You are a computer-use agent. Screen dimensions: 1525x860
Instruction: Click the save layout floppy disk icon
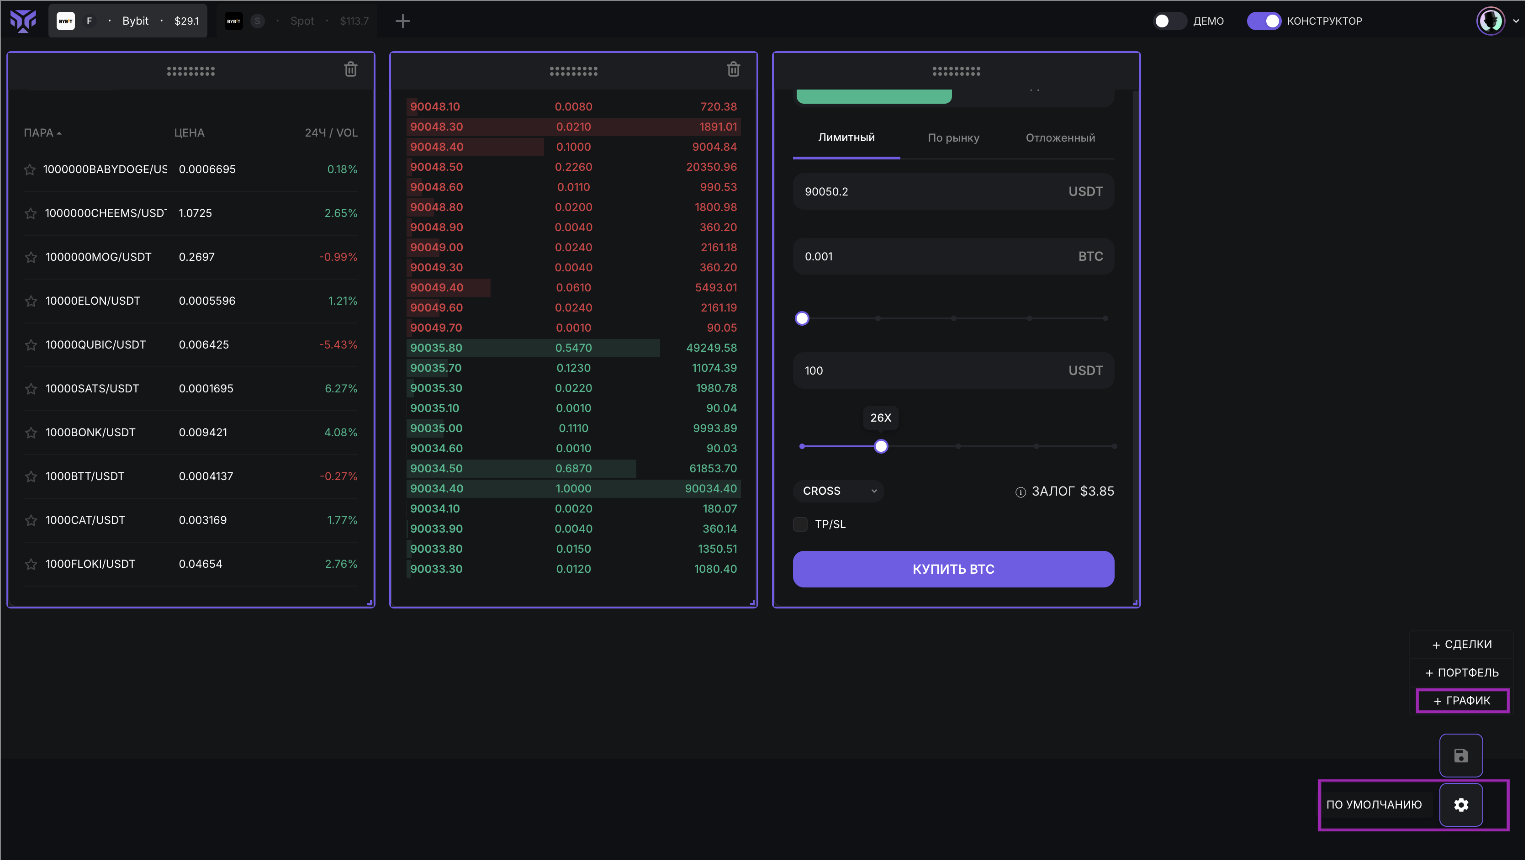(1460, 756)
